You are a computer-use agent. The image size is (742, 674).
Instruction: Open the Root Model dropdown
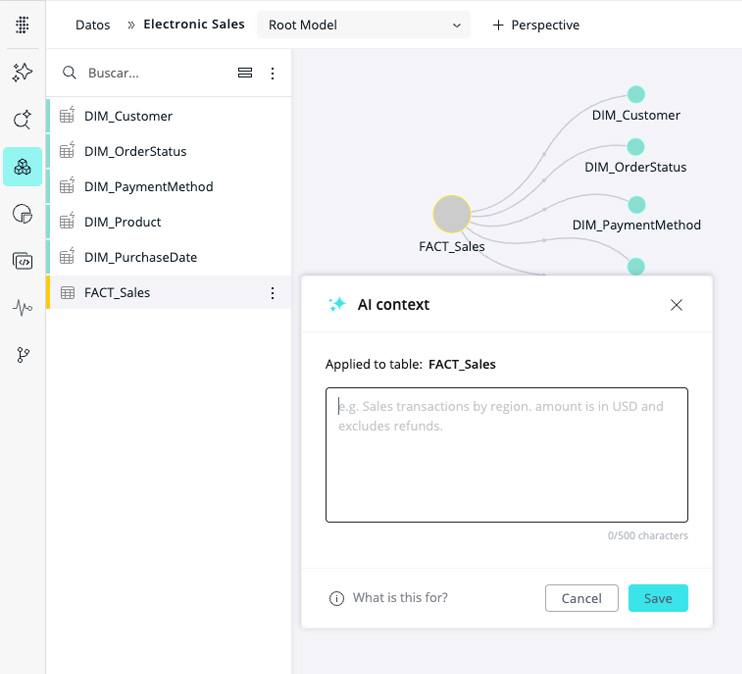363,25
